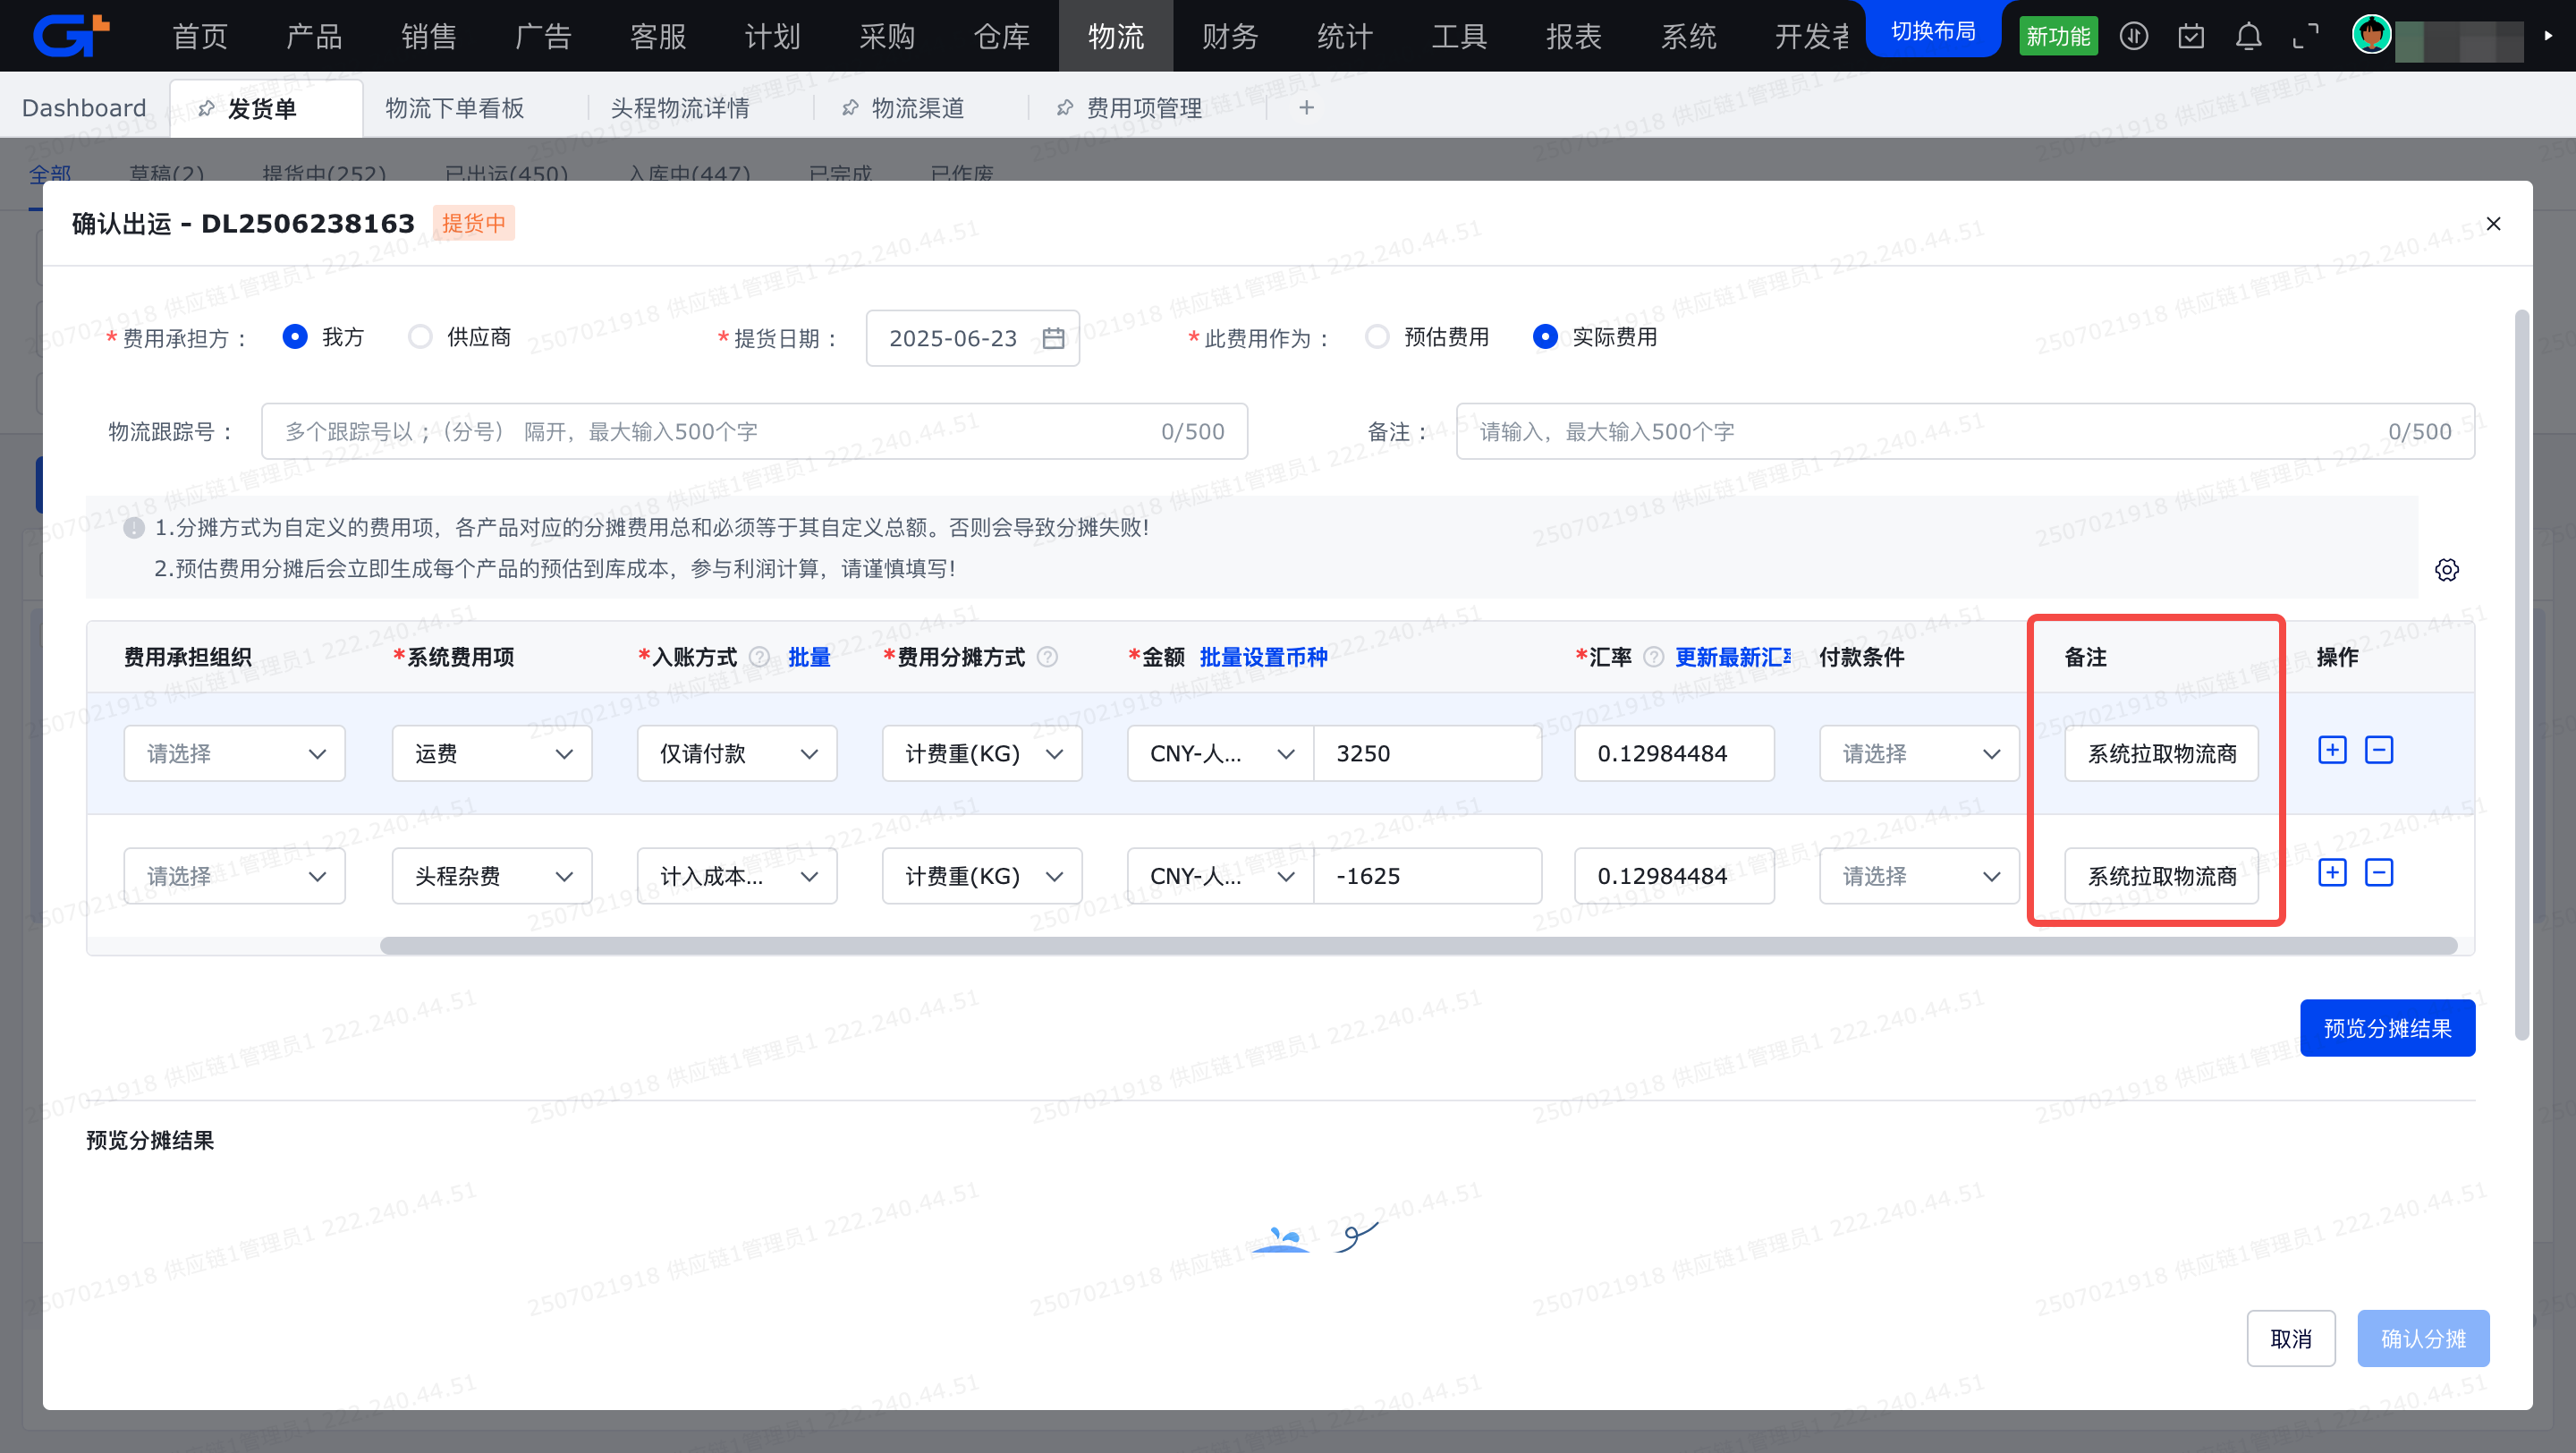2576x1453 pixels.
Task: Edit the amount field showing 3250
Action: click(x=1427, y=754)
